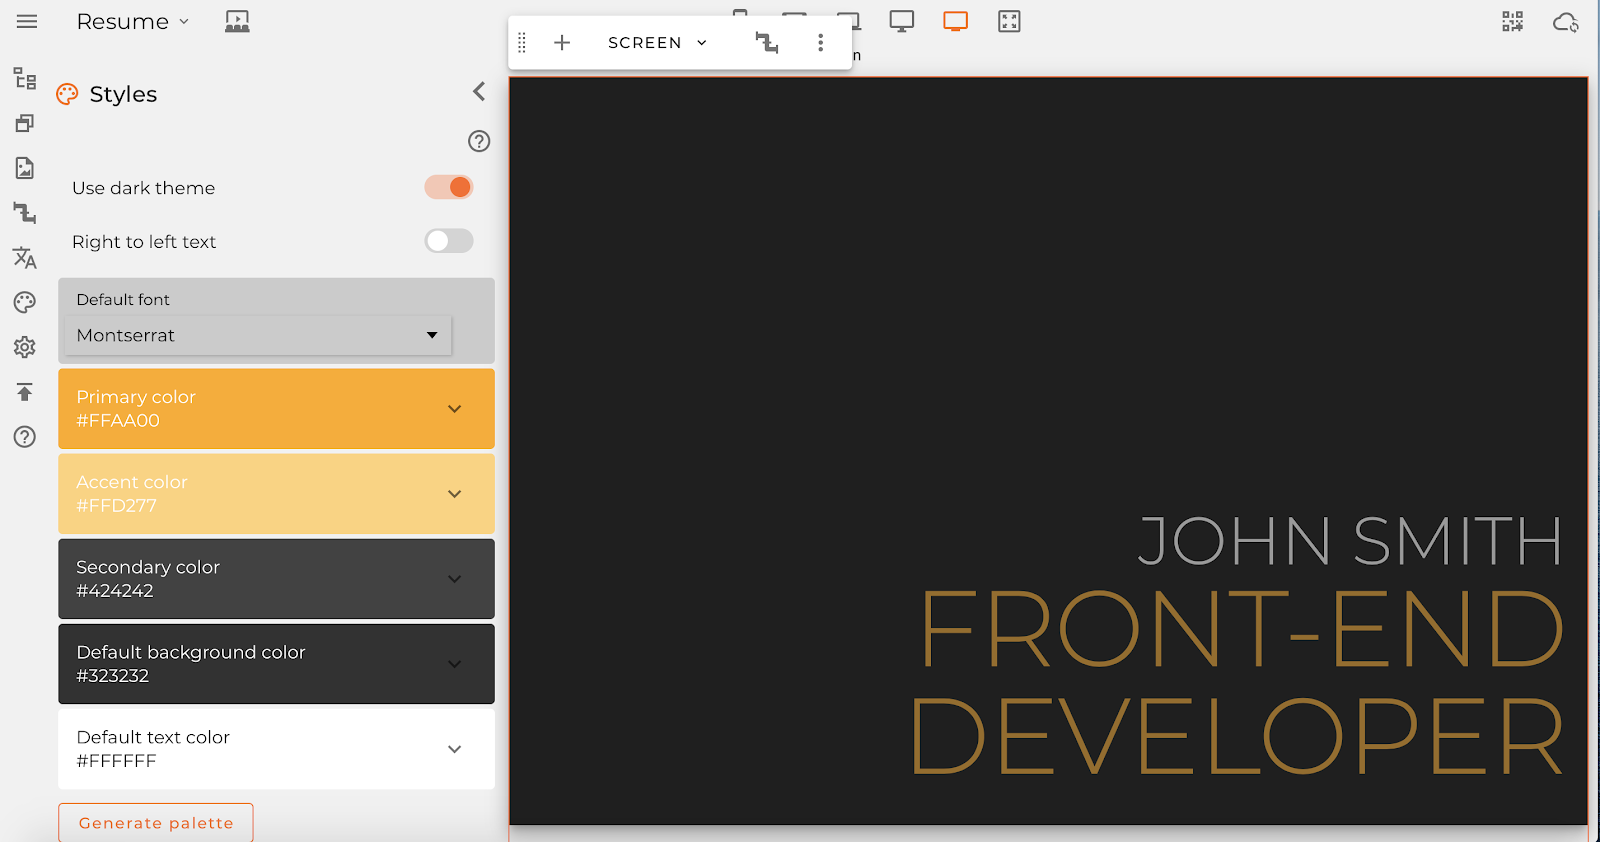Click the chevron on Default text color
Viewport: 1600px width, 842px height.
[x=455, y=749]
